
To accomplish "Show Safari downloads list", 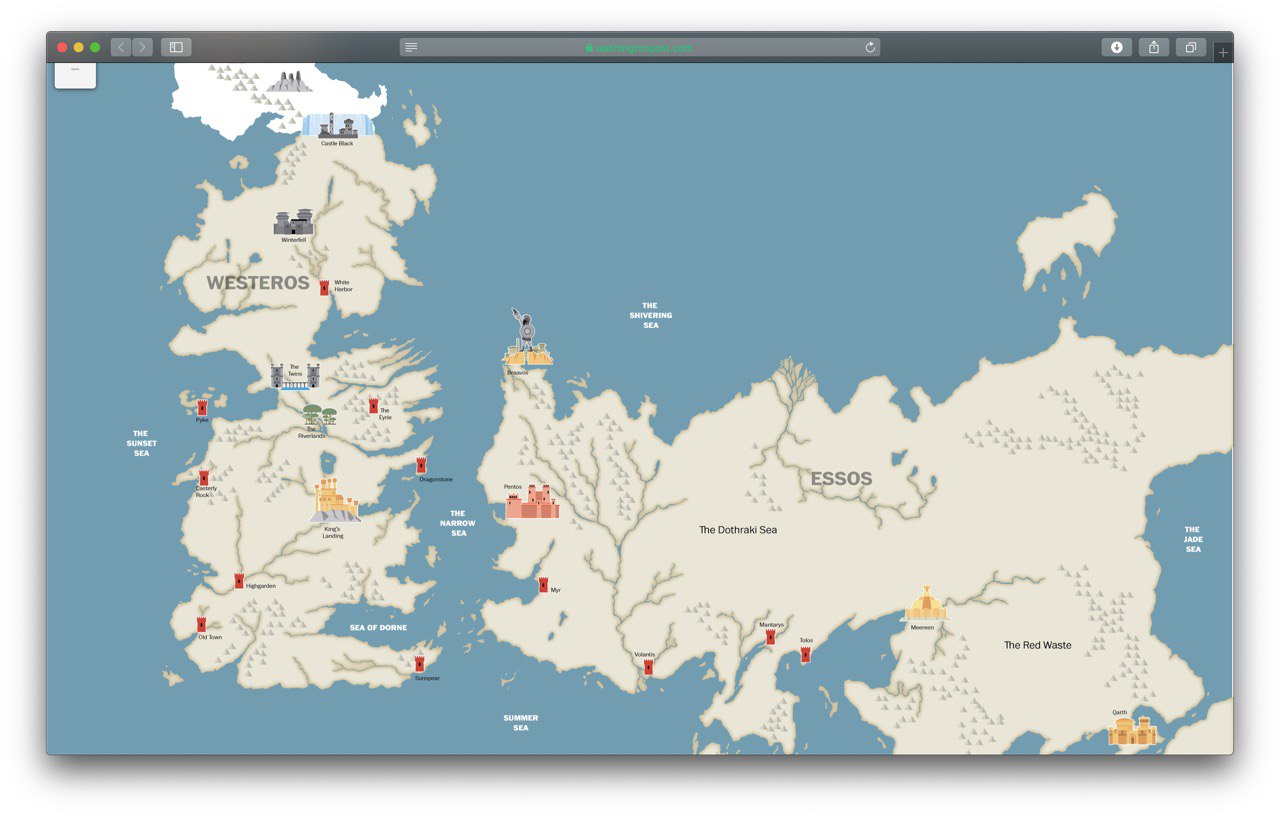I will click(1117, 47).
